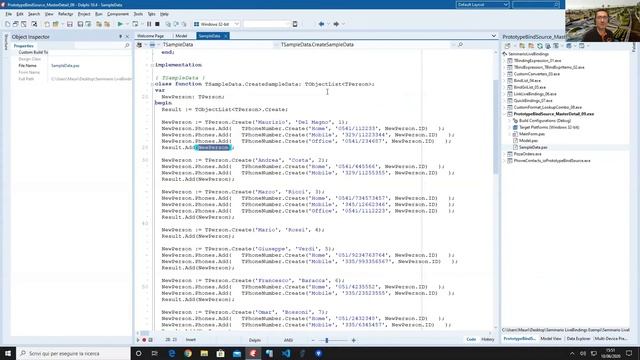The height and width of the screenshot is (360, 640).
Task: Select QuickBindings_07.exe project
Action: (x=533, y=100)
